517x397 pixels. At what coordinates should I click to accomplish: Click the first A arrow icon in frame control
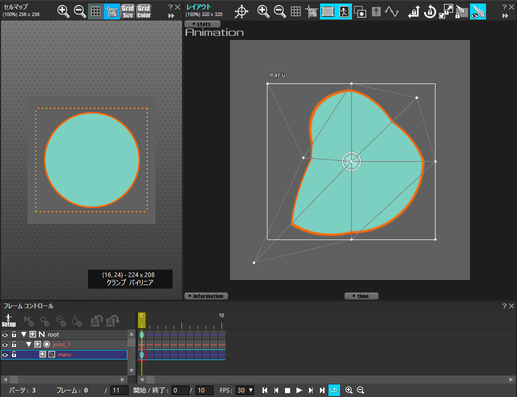coord(97,321)
